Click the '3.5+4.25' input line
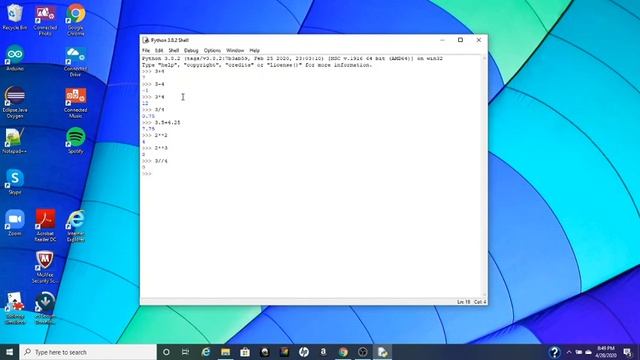 click(167, 122)
